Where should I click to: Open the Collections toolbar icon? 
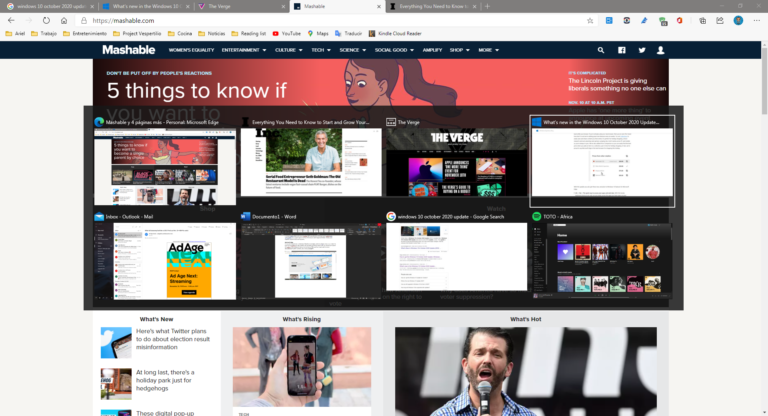[702, 21]
